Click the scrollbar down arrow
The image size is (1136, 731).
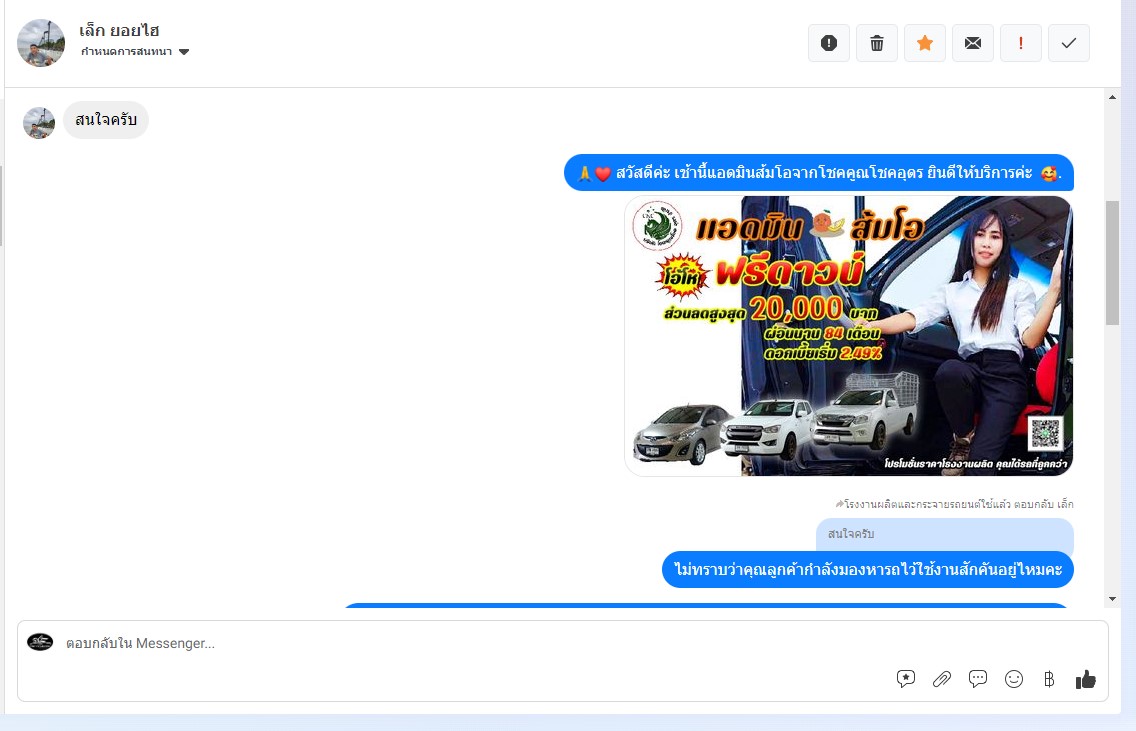(x=1113, y=599)
